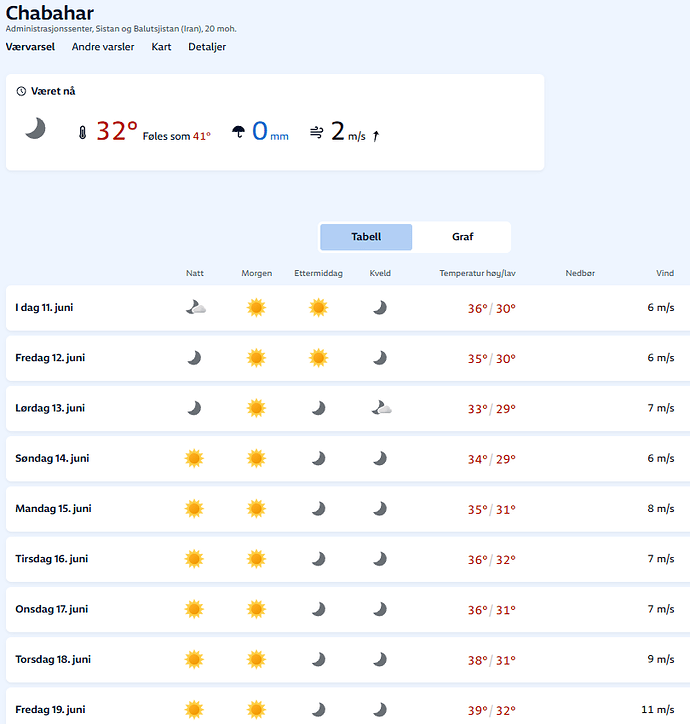The image size is (690, 724).
Task: Click the cloudy evening icon for Lørdag 13. juni
Action: 381,408
